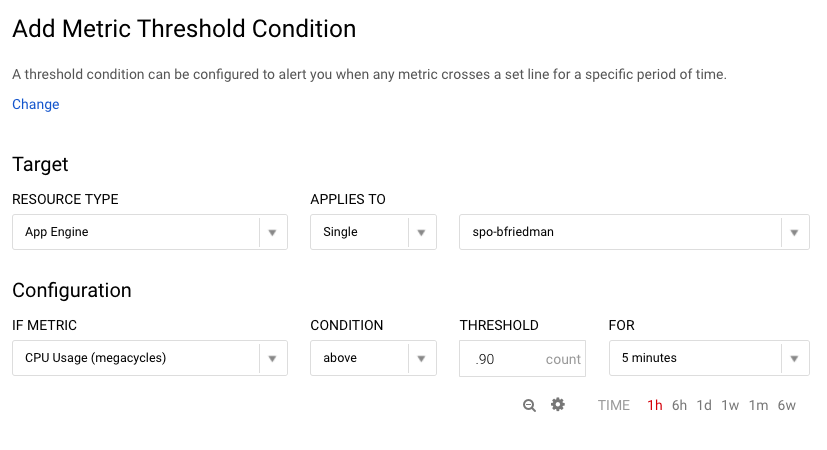Switch to the 6w time range
The height and width of the screenshot is (450, 827).
point(787,405)
